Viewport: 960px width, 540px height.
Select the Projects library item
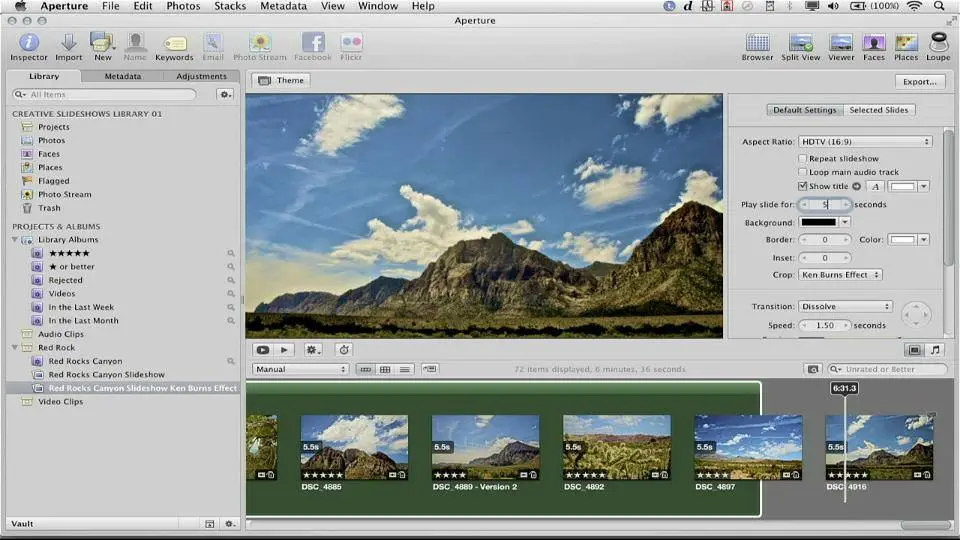(x=53, y=127)
